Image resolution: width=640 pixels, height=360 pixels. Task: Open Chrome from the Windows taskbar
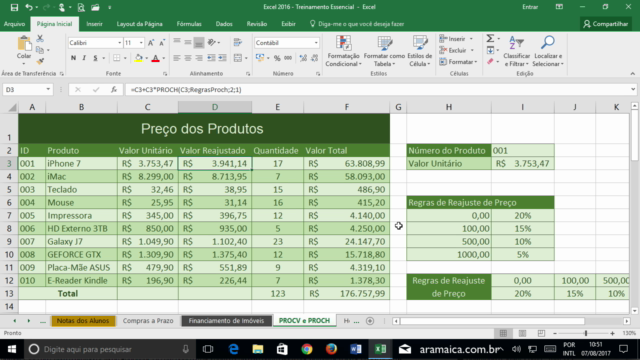tap(307, 349)
